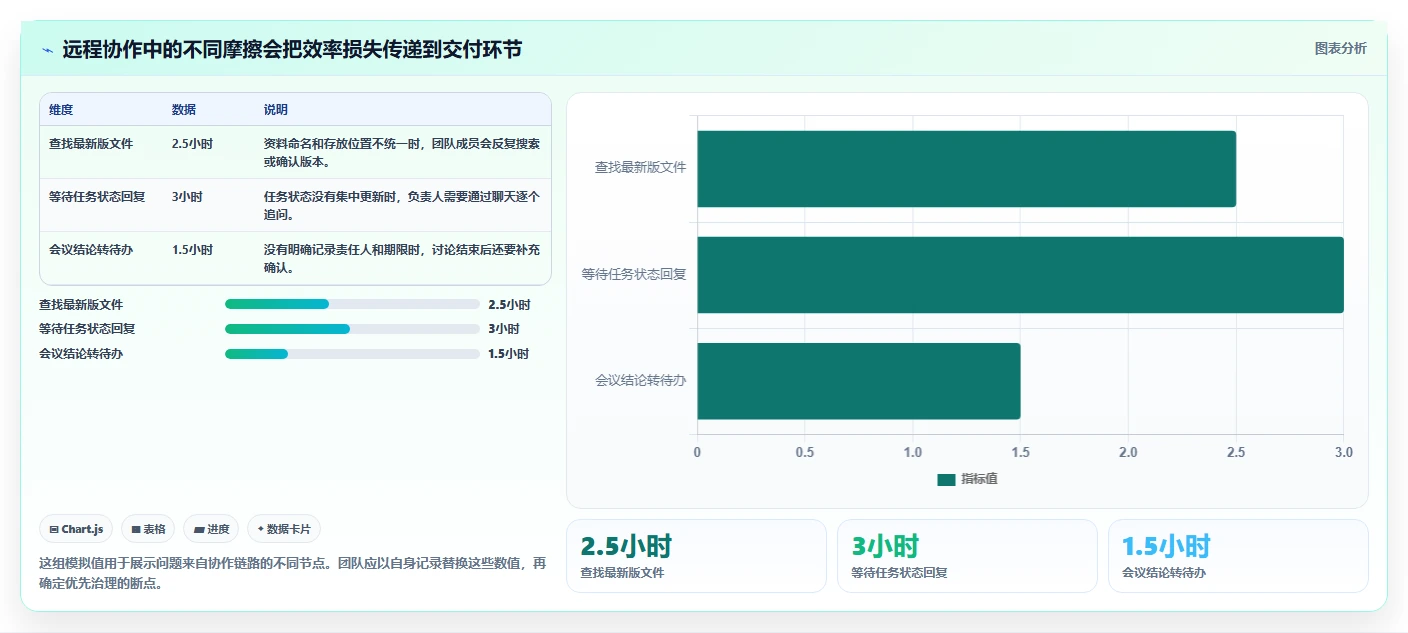Click the 查找最新版文件 progress bar

(352, 304)
